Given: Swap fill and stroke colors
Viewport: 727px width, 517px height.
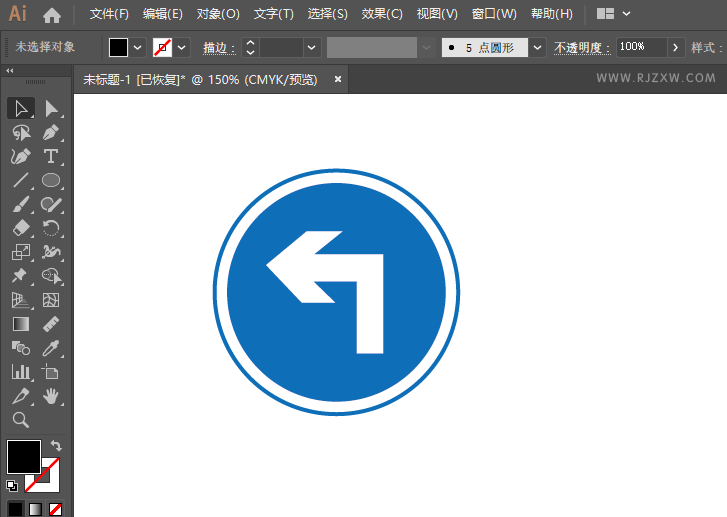Looking at the screenshot, I should (56, 446).
